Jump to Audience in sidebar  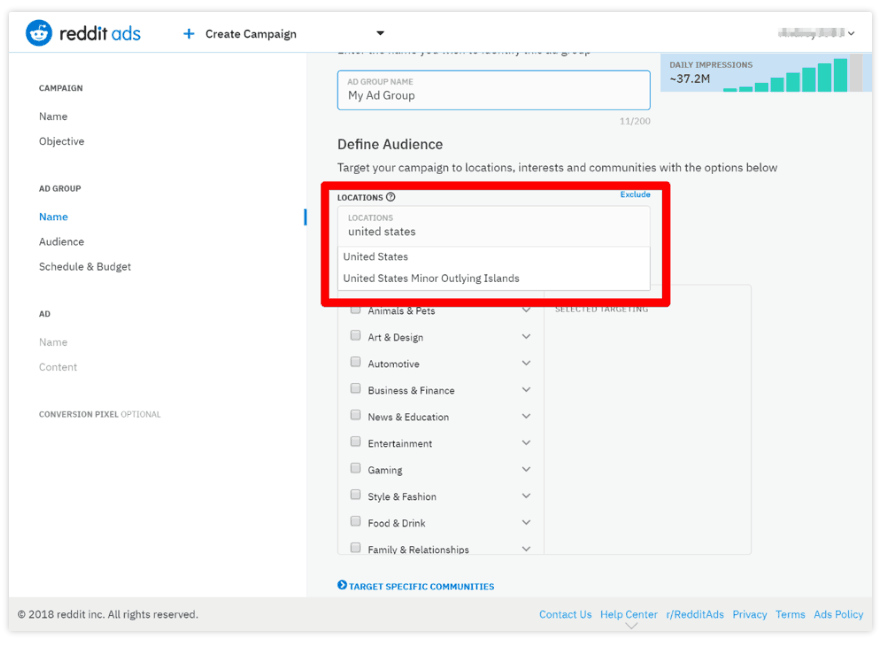(61, 242)
